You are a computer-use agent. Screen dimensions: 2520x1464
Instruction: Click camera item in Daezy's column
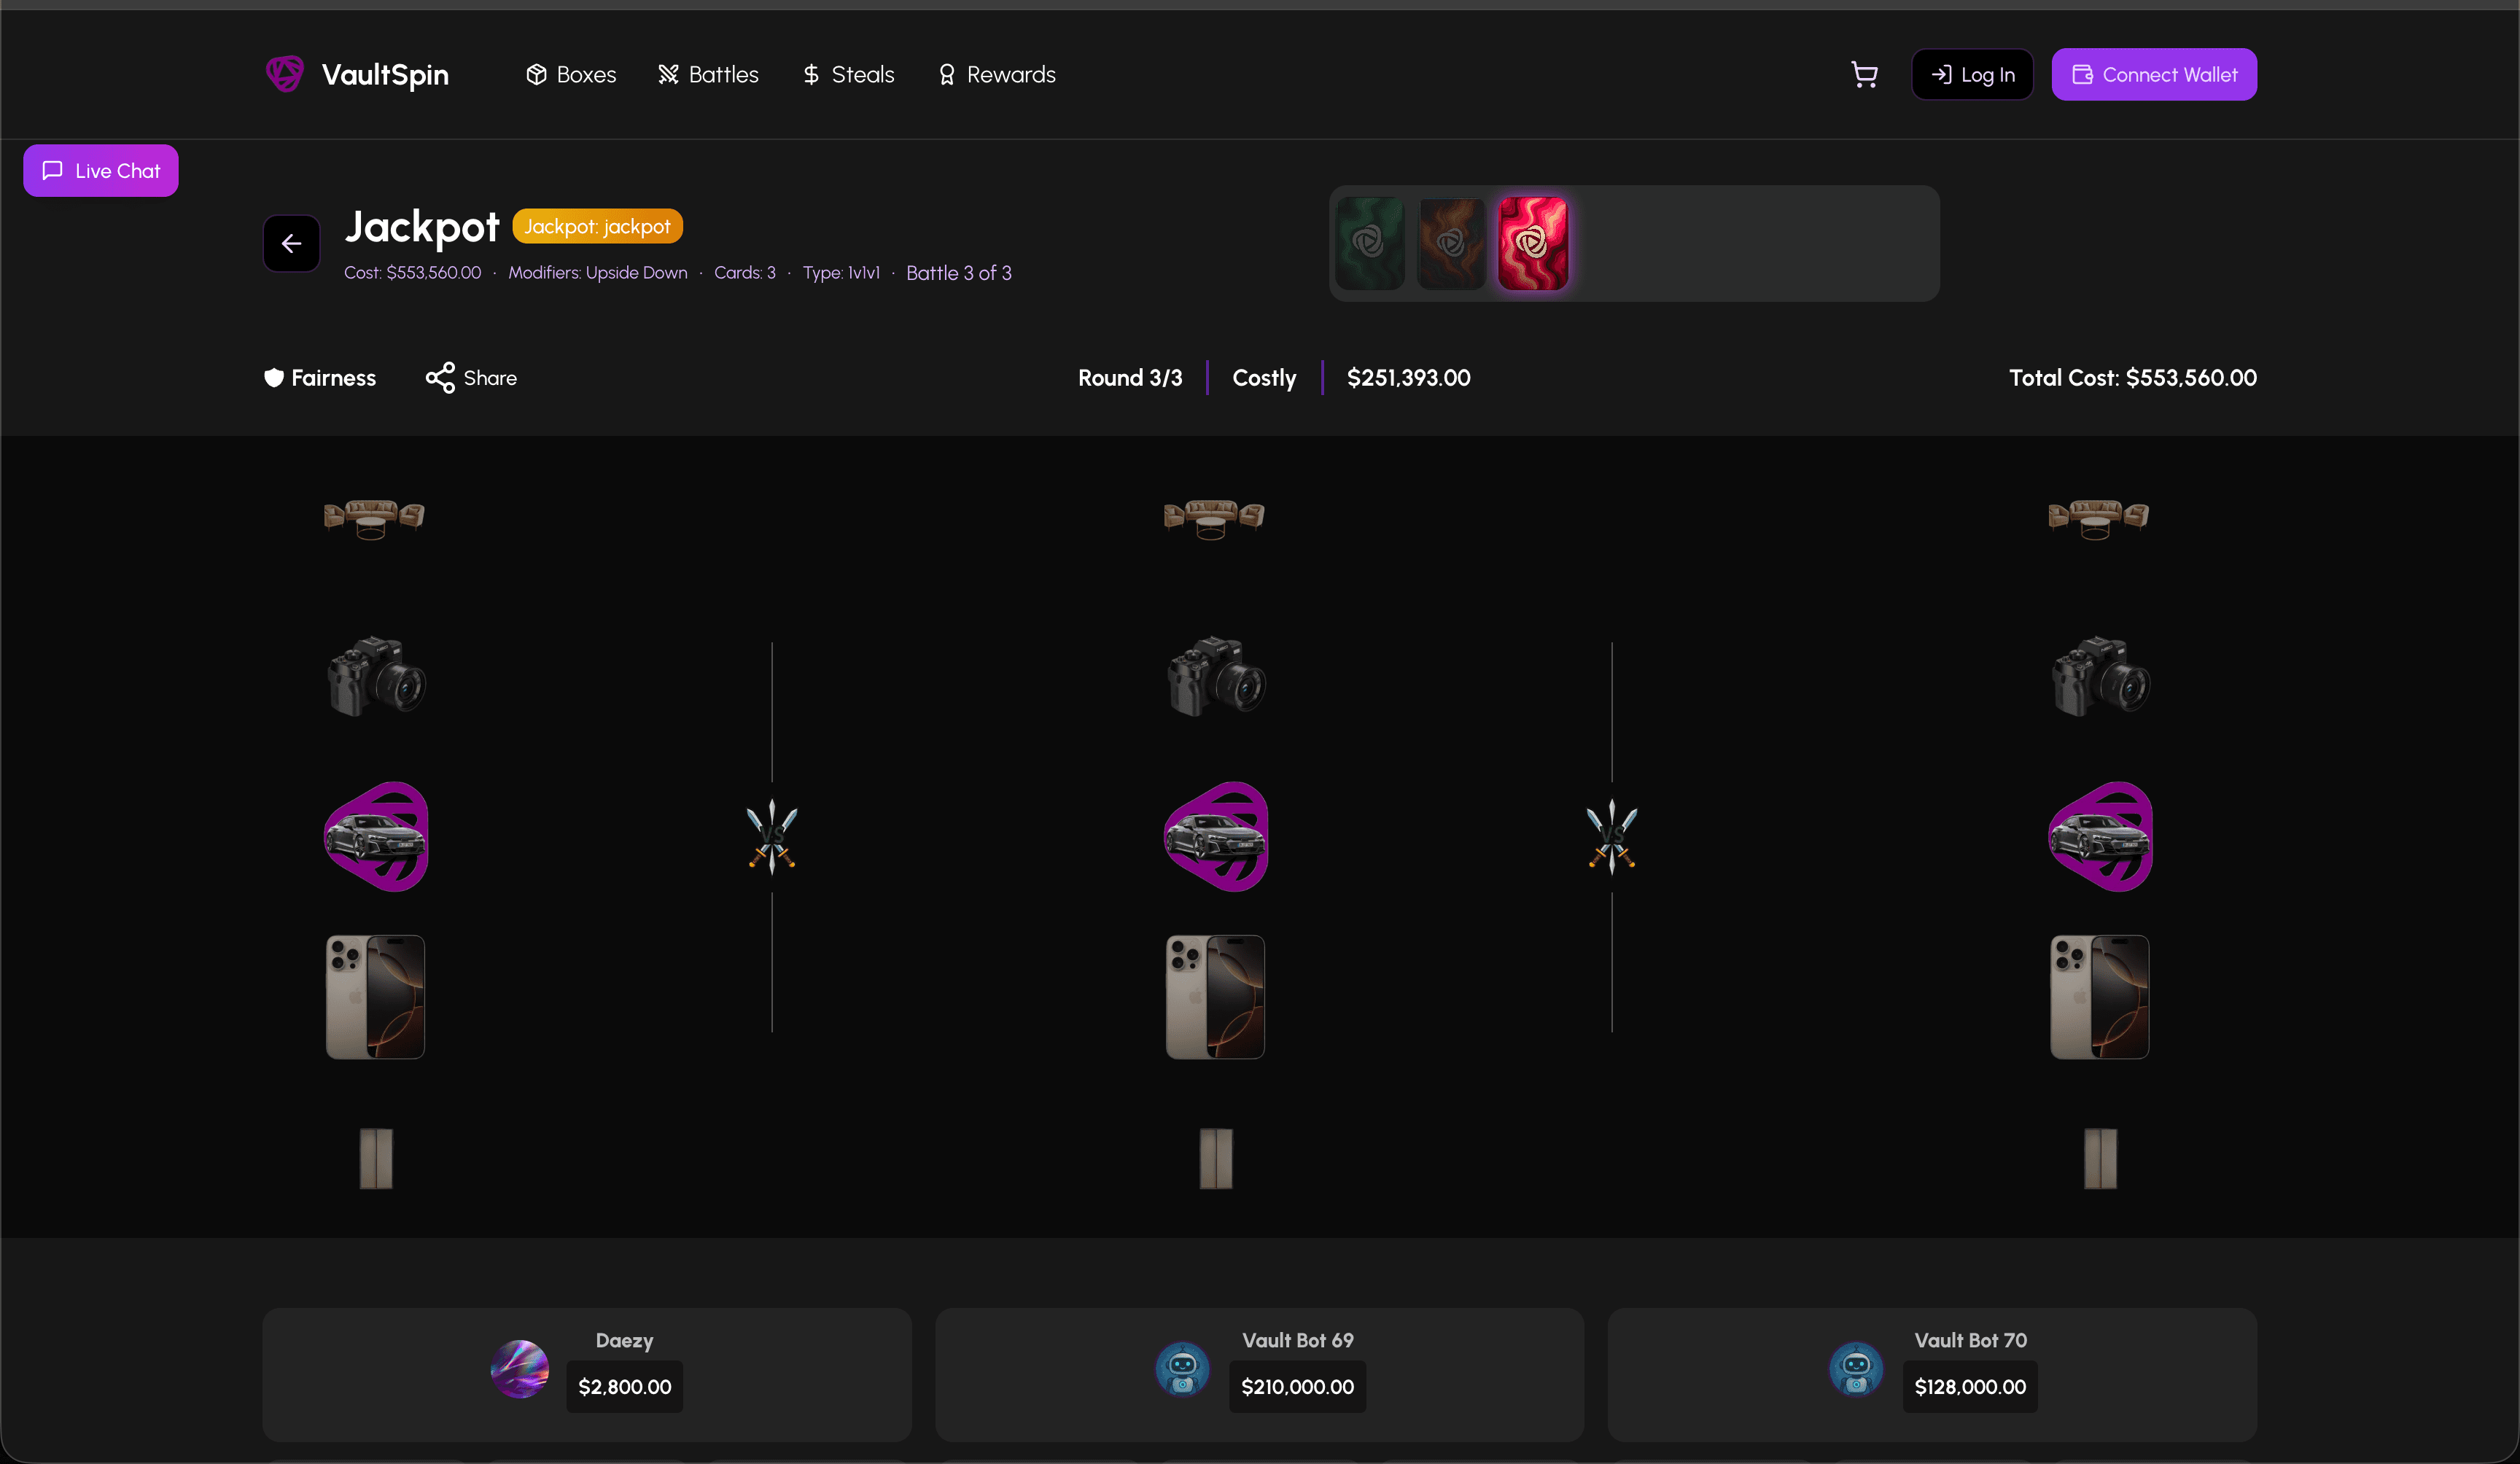pyautogui.click(x=376, y=676)
